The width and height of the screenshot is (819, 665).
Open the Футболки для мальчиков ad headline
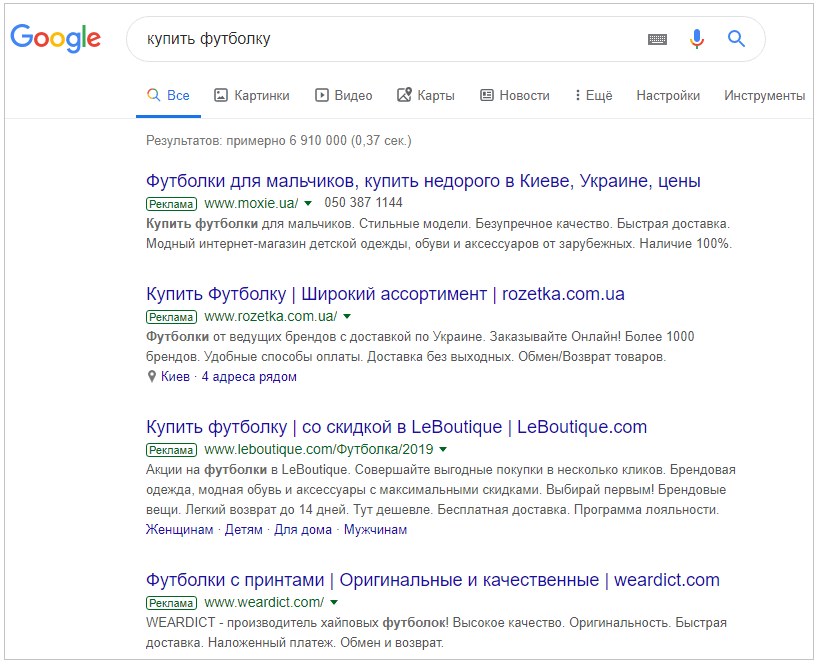point(423,181)
